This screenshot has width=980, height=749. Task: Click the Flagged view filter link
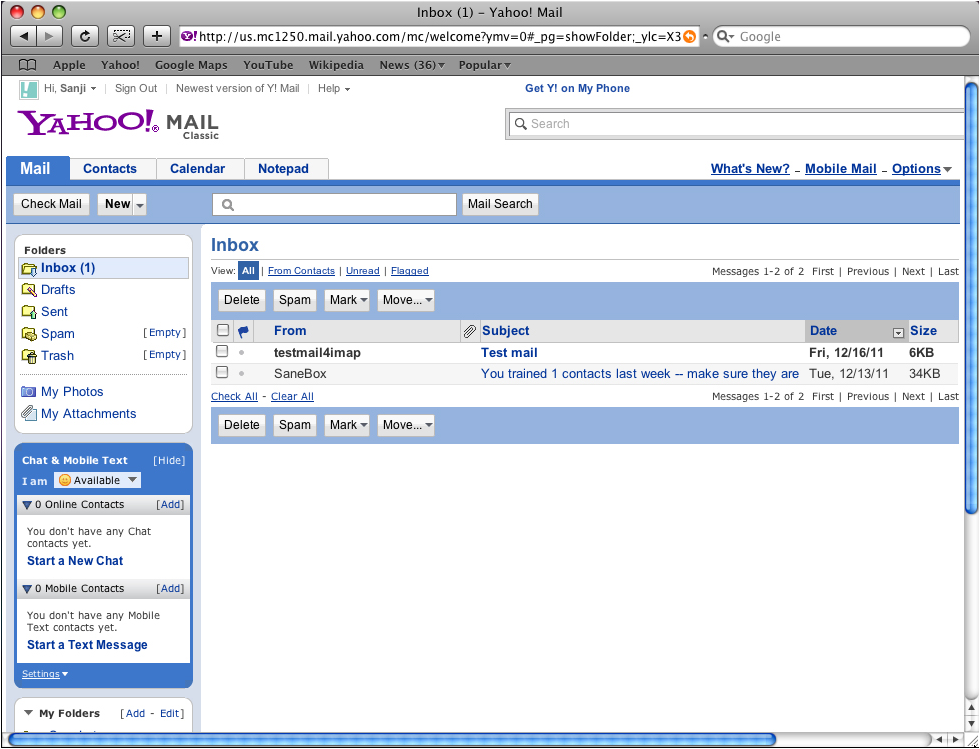pos(409,271)
